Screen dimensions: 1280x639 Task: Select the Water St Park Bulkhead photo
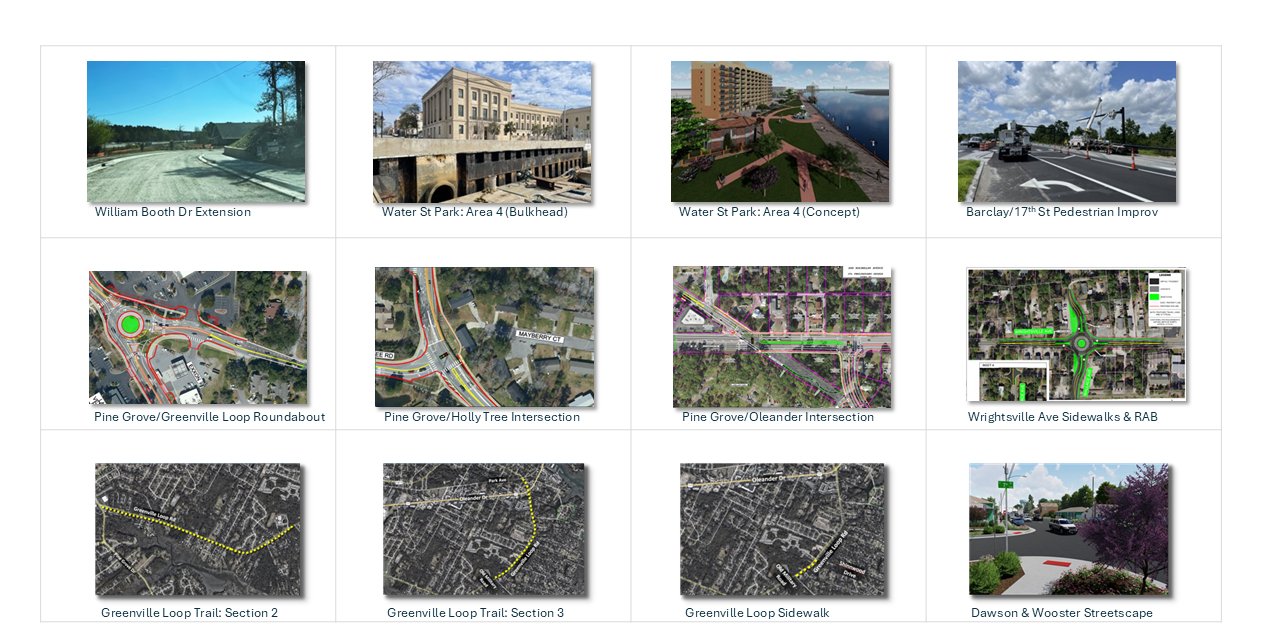click(x=482, y=131)
